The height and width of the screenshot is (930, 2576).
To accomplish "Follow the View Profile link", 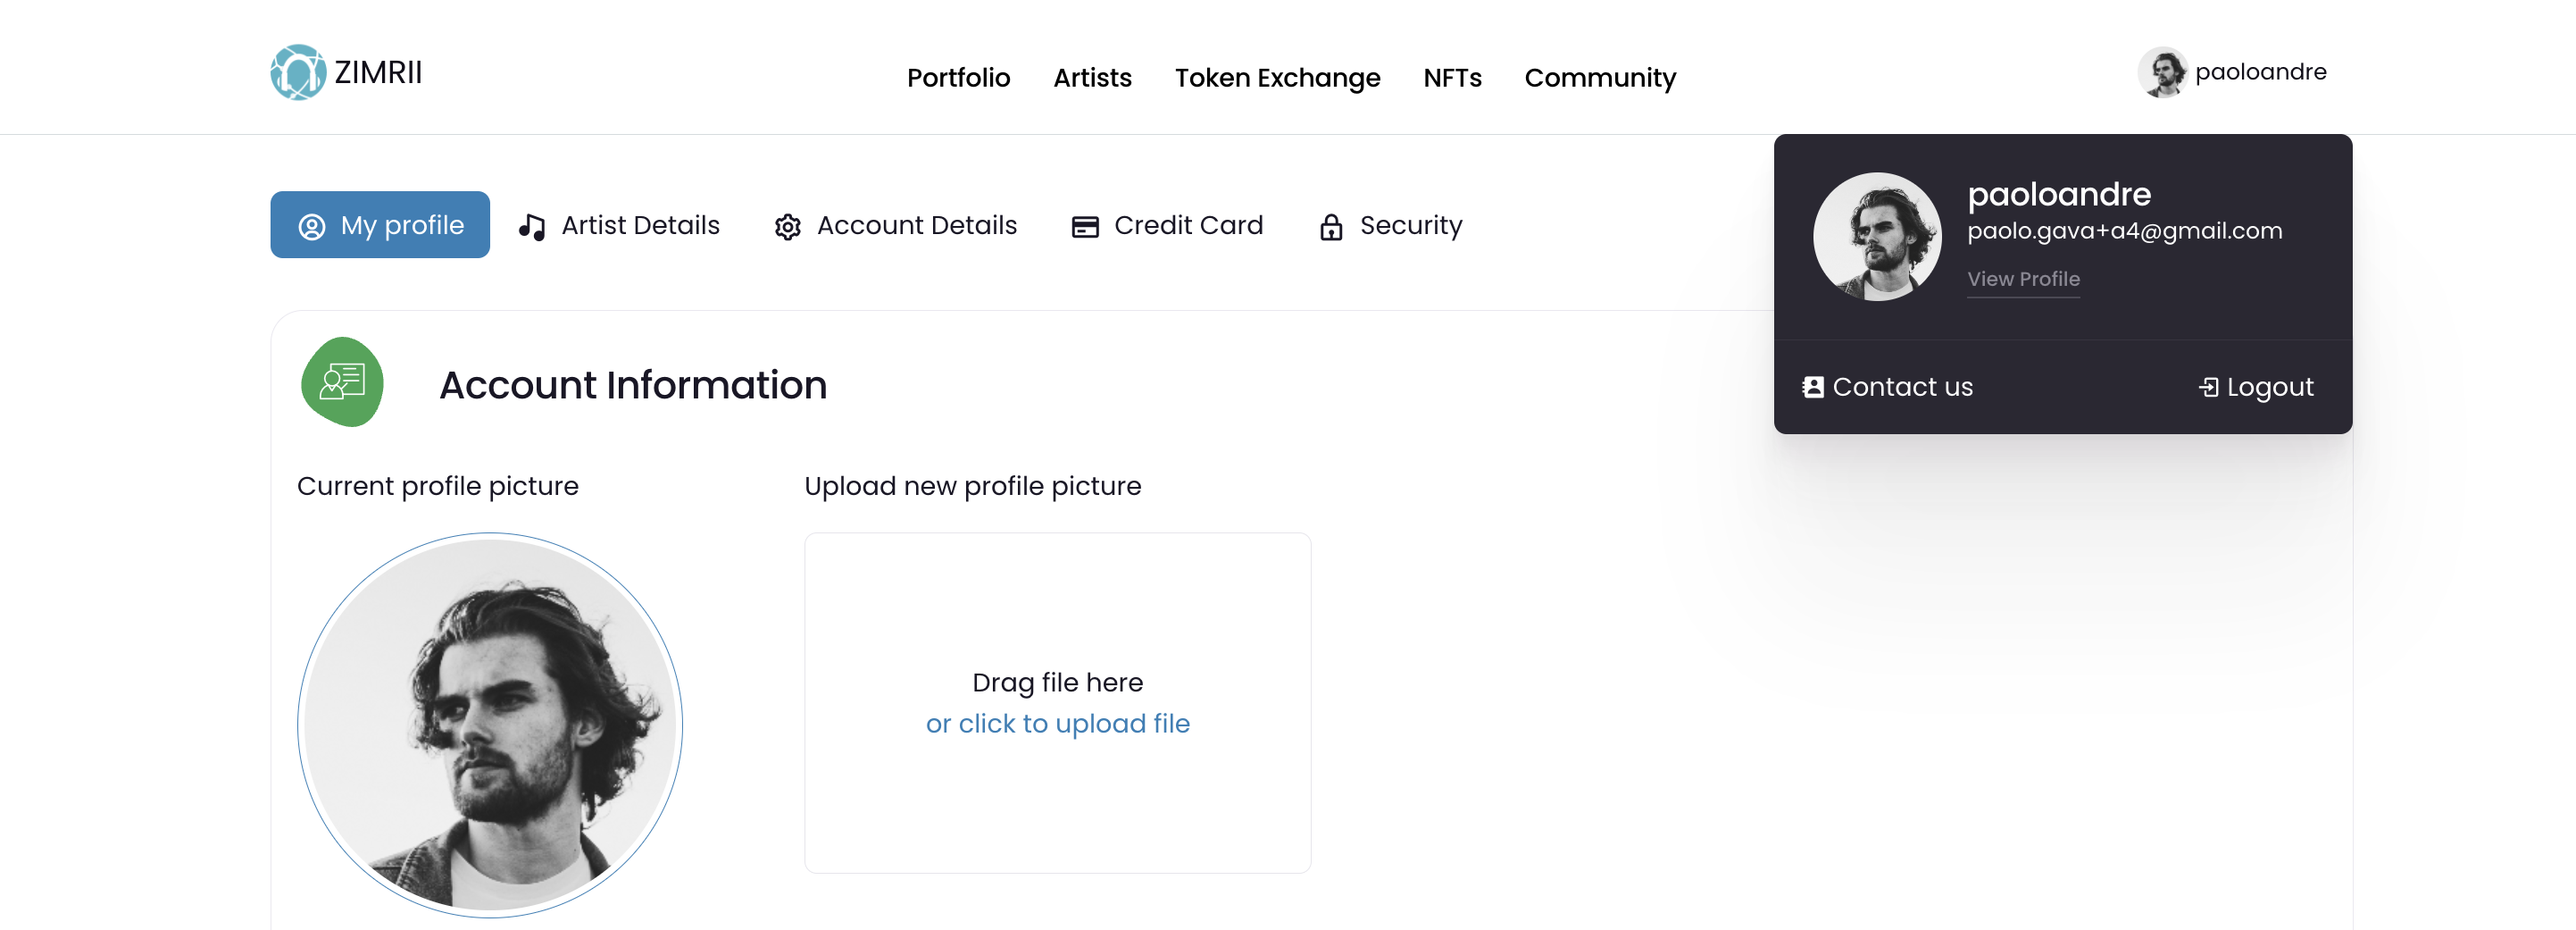I will click(2023, 279).
